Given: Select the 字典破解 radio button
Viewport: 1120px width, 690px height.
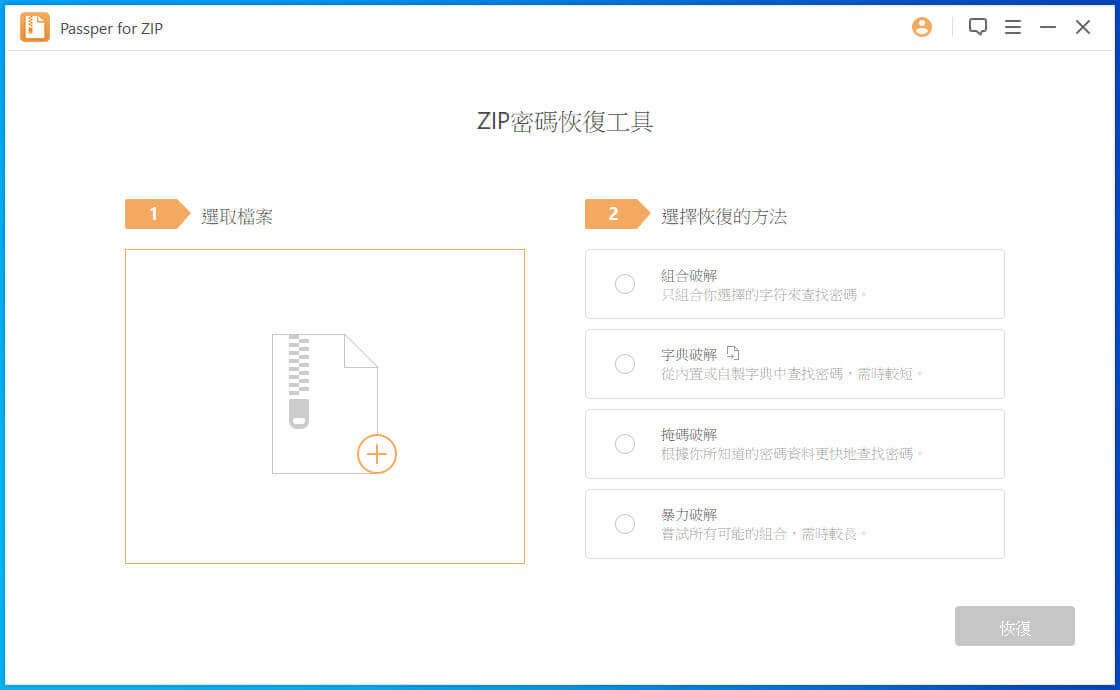Looking at the screenshot, I should (x=624, y=364).
